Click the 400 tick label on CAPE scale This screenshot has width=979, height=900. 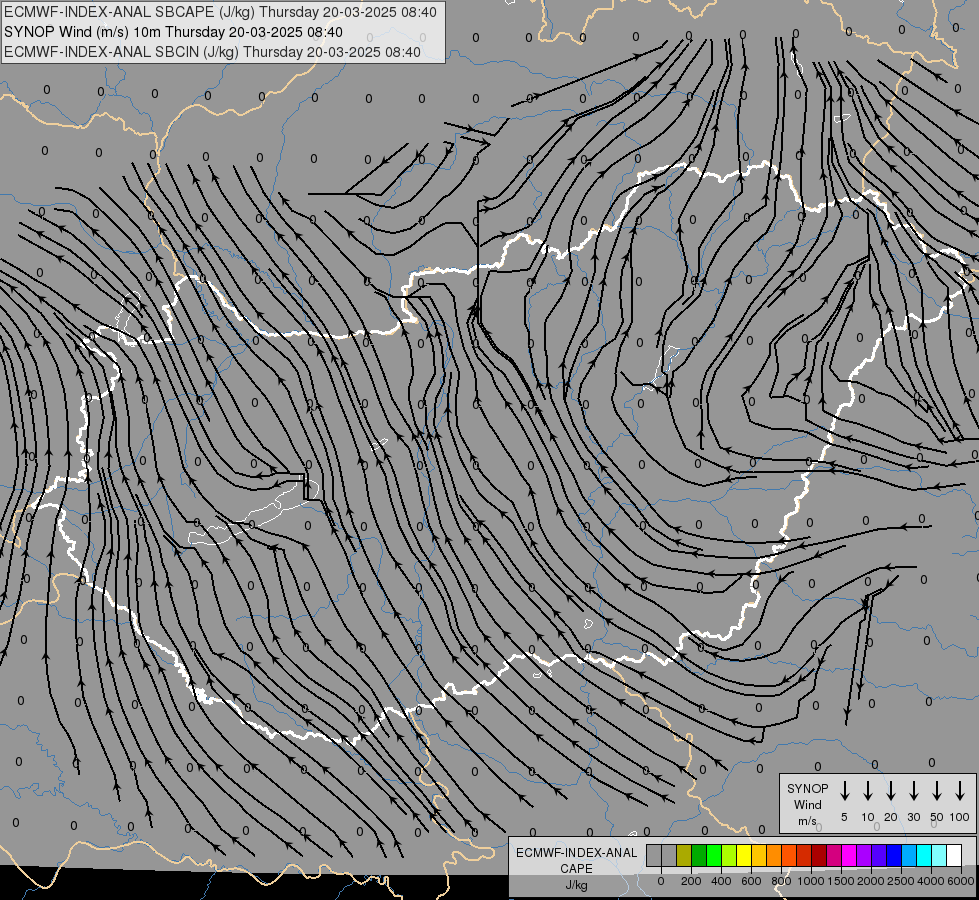[721, 881]
